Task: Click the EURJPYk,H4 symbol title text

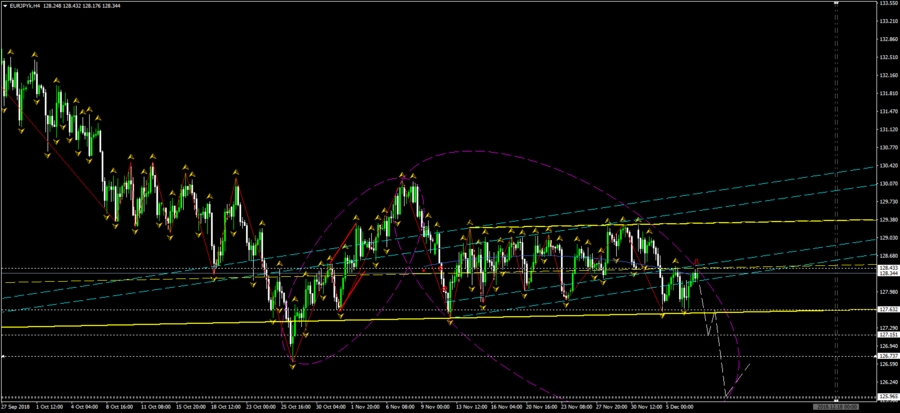Action: [26, 6]
